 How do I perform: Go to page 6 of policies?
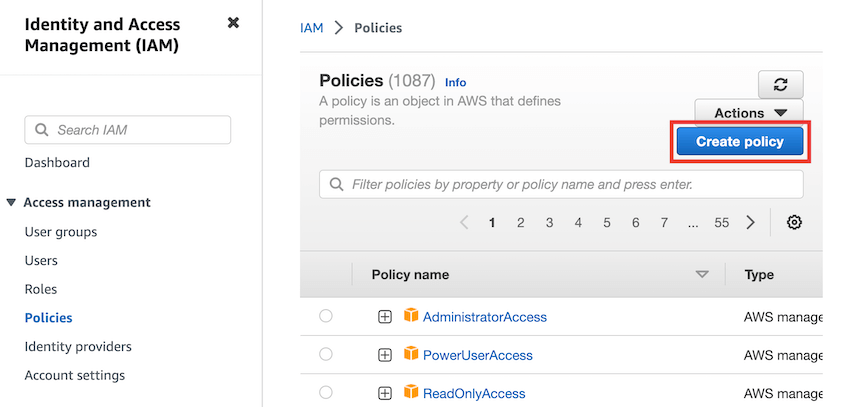pos(635,223)
